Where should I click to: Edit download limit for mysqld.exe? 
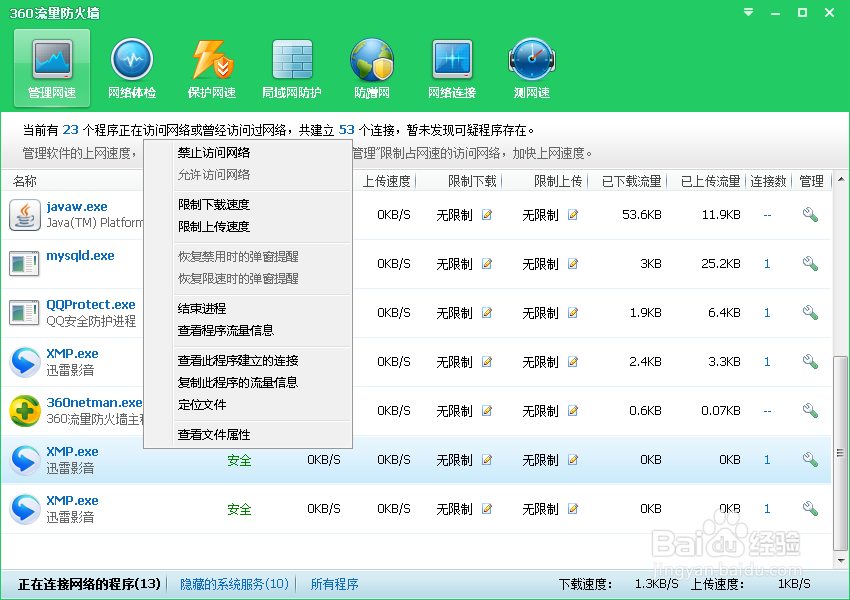[x=487, y=264]
